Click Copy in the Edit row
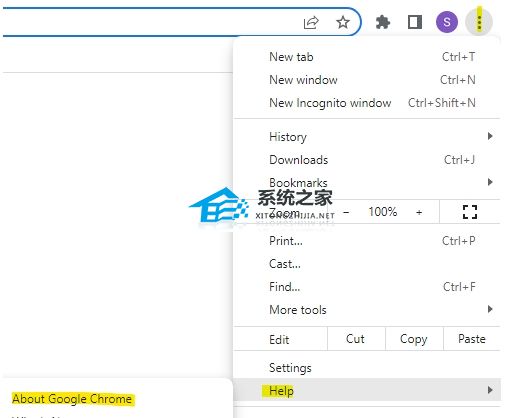Screen dimensions: 530x418 point(414,339)
